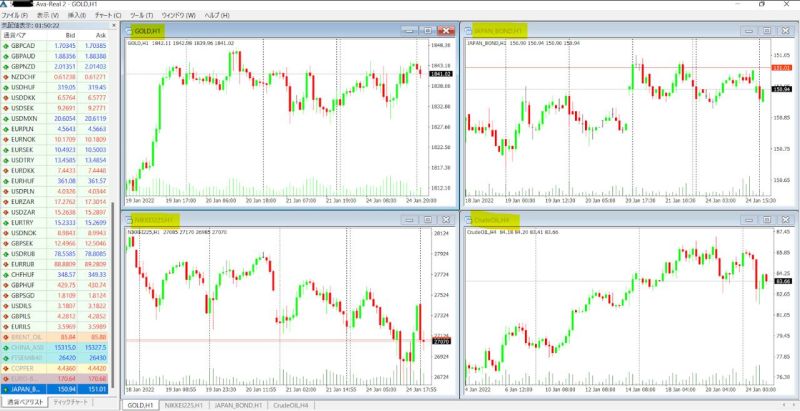Click the market watch vertical scrollbar
This screenshot has width=800, height=411.
pos(113,296)
